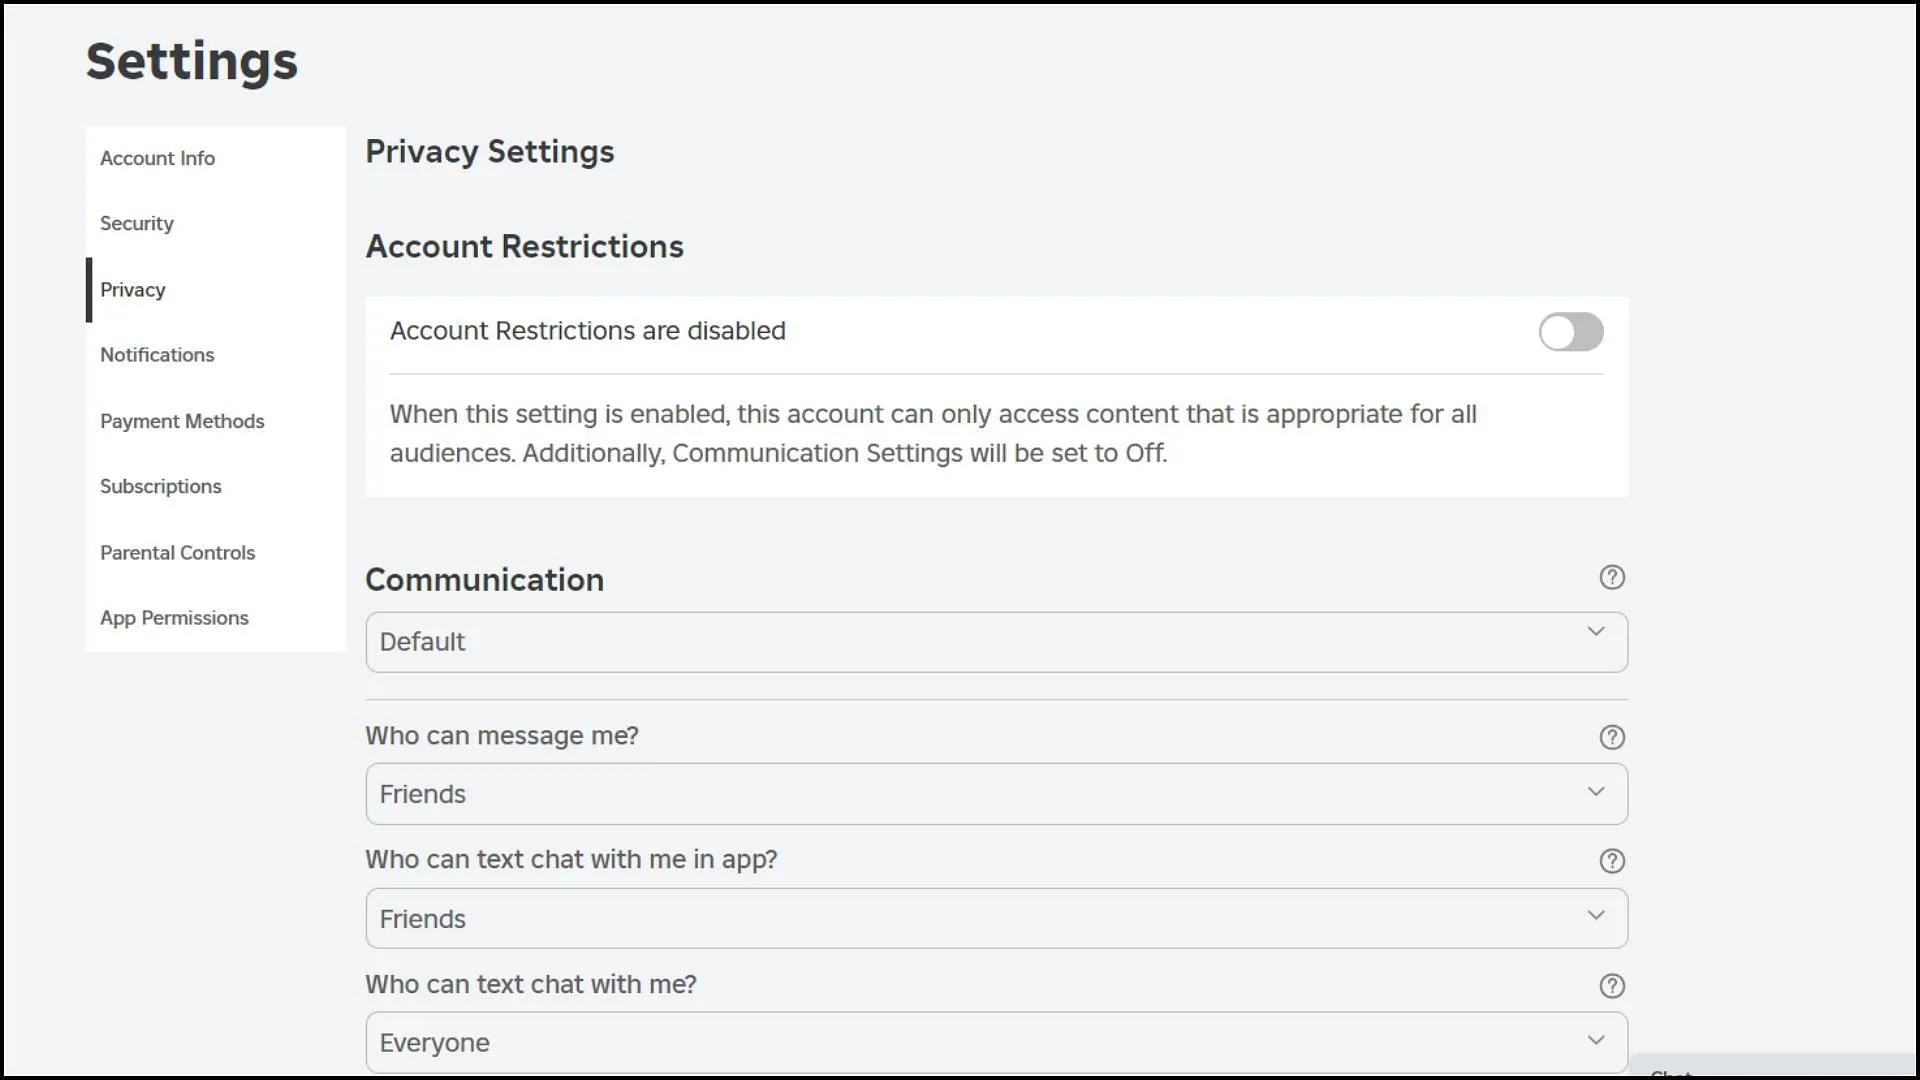Click the 'Who can message me?' help icon

pyautogui.click(x=1613, y=737)
